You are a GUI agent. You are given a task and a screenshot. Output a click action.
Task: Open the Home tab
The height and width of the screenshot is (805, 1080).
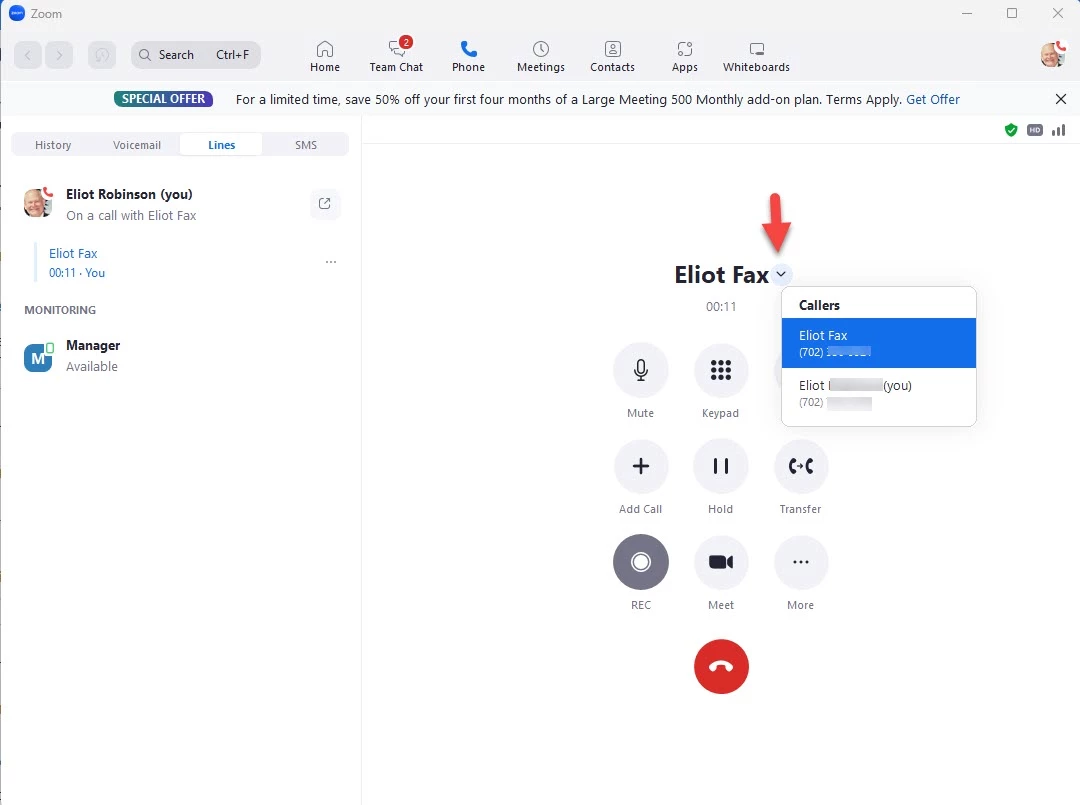[x=324, y=56]
